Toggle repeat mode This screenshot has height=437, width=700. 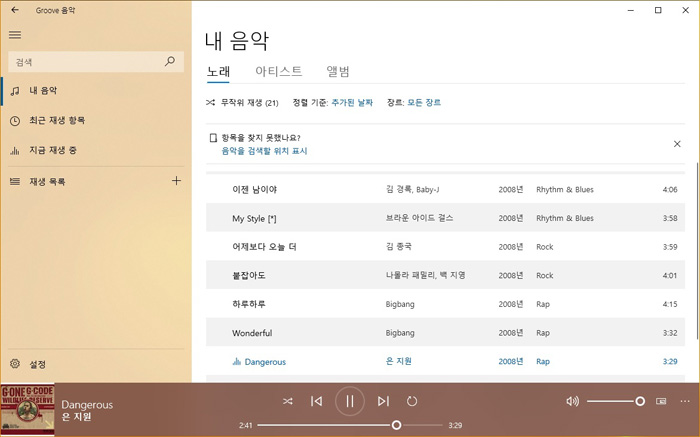click(412, 401)
